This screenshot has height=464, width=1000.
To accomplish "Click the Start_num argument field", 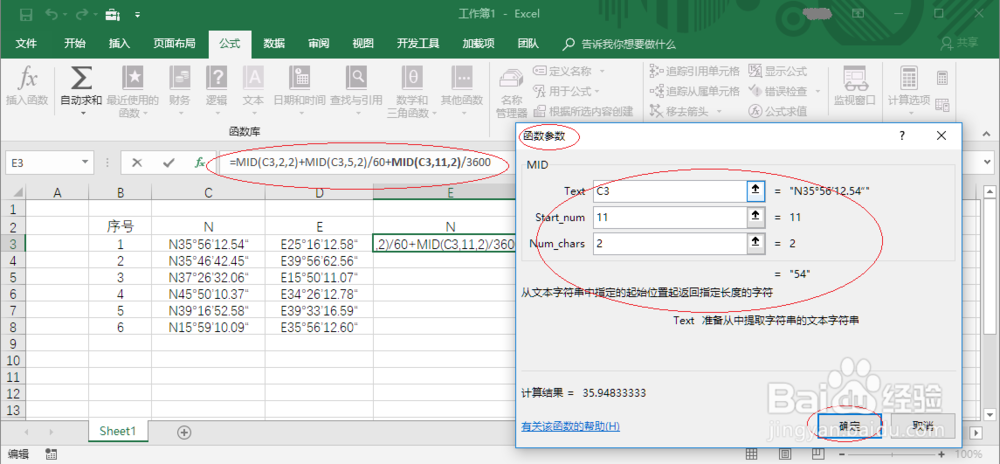I will pos(670,217).
